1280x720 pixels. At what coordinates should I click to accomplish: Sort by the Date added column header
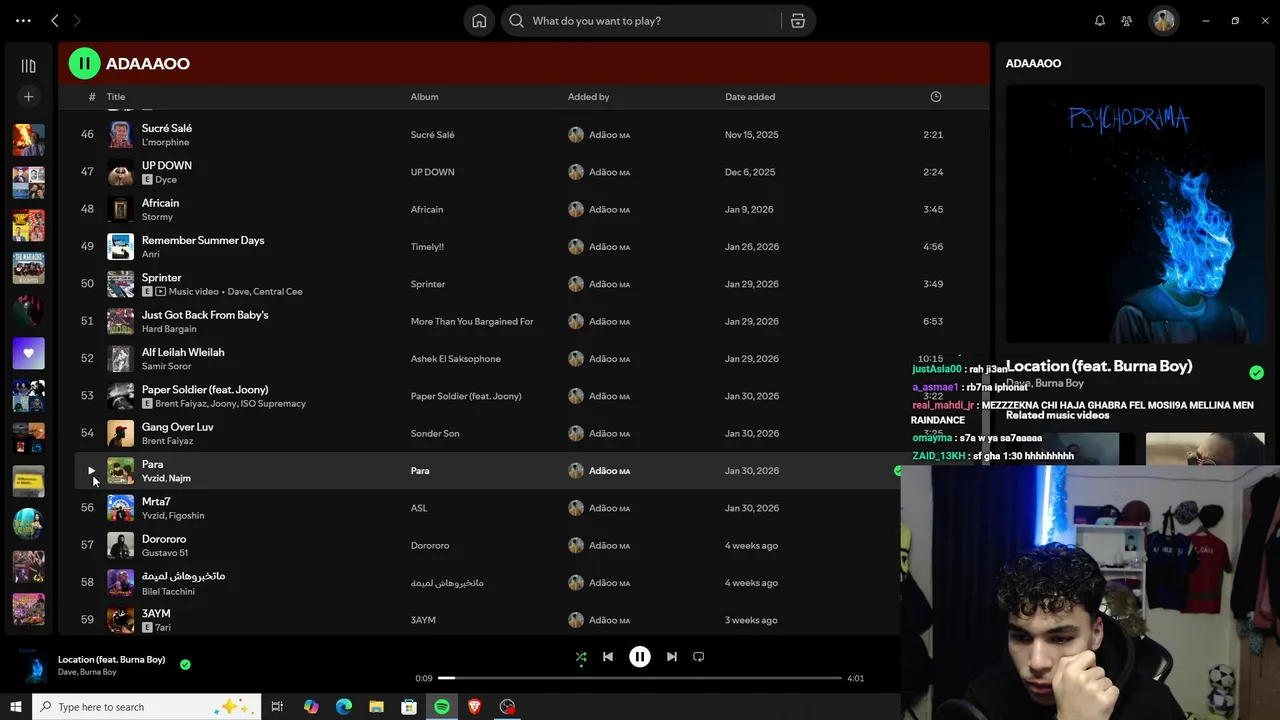click(x=750, y=97)
